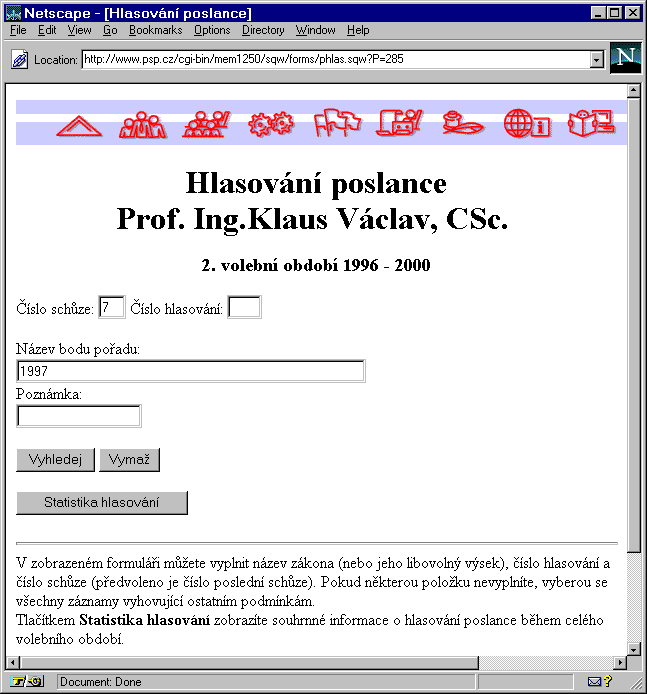647x694 pixels.
Task: Click the Statistika hlasování button
Action: pyautogui.click(x=102, y=503)
